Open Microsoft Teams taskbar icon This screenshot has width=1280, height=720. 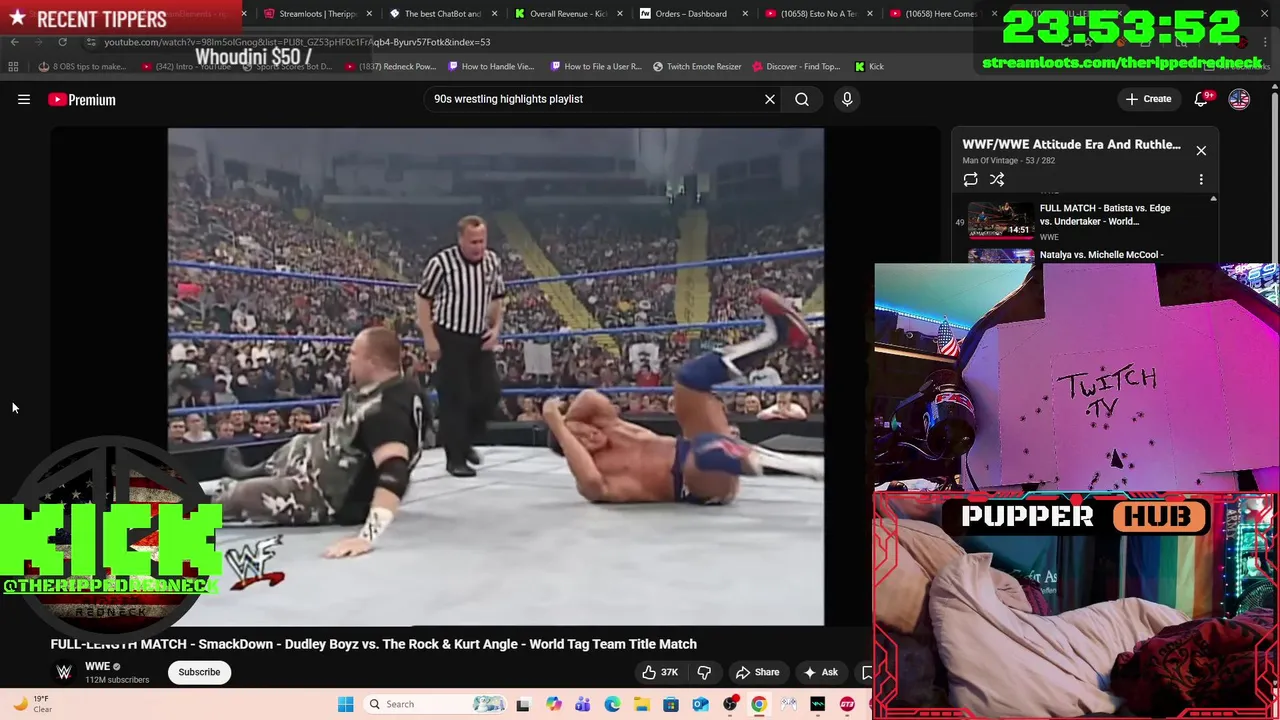[x=583, y=704]
